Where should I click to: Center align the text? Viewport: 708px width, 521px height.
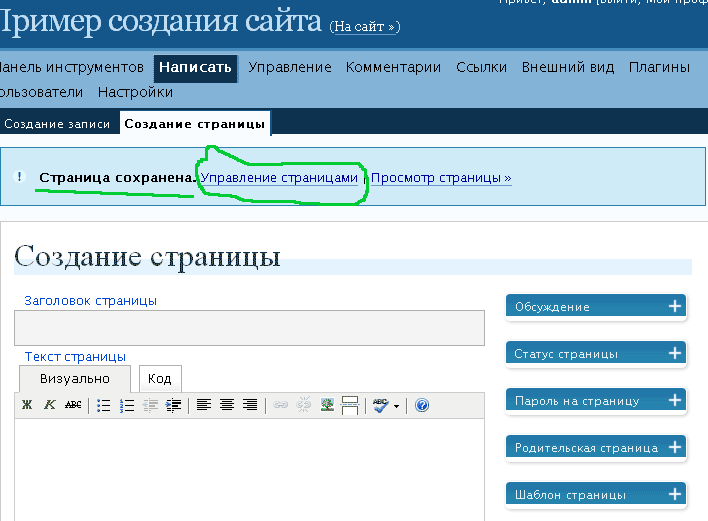click(227, 405)
